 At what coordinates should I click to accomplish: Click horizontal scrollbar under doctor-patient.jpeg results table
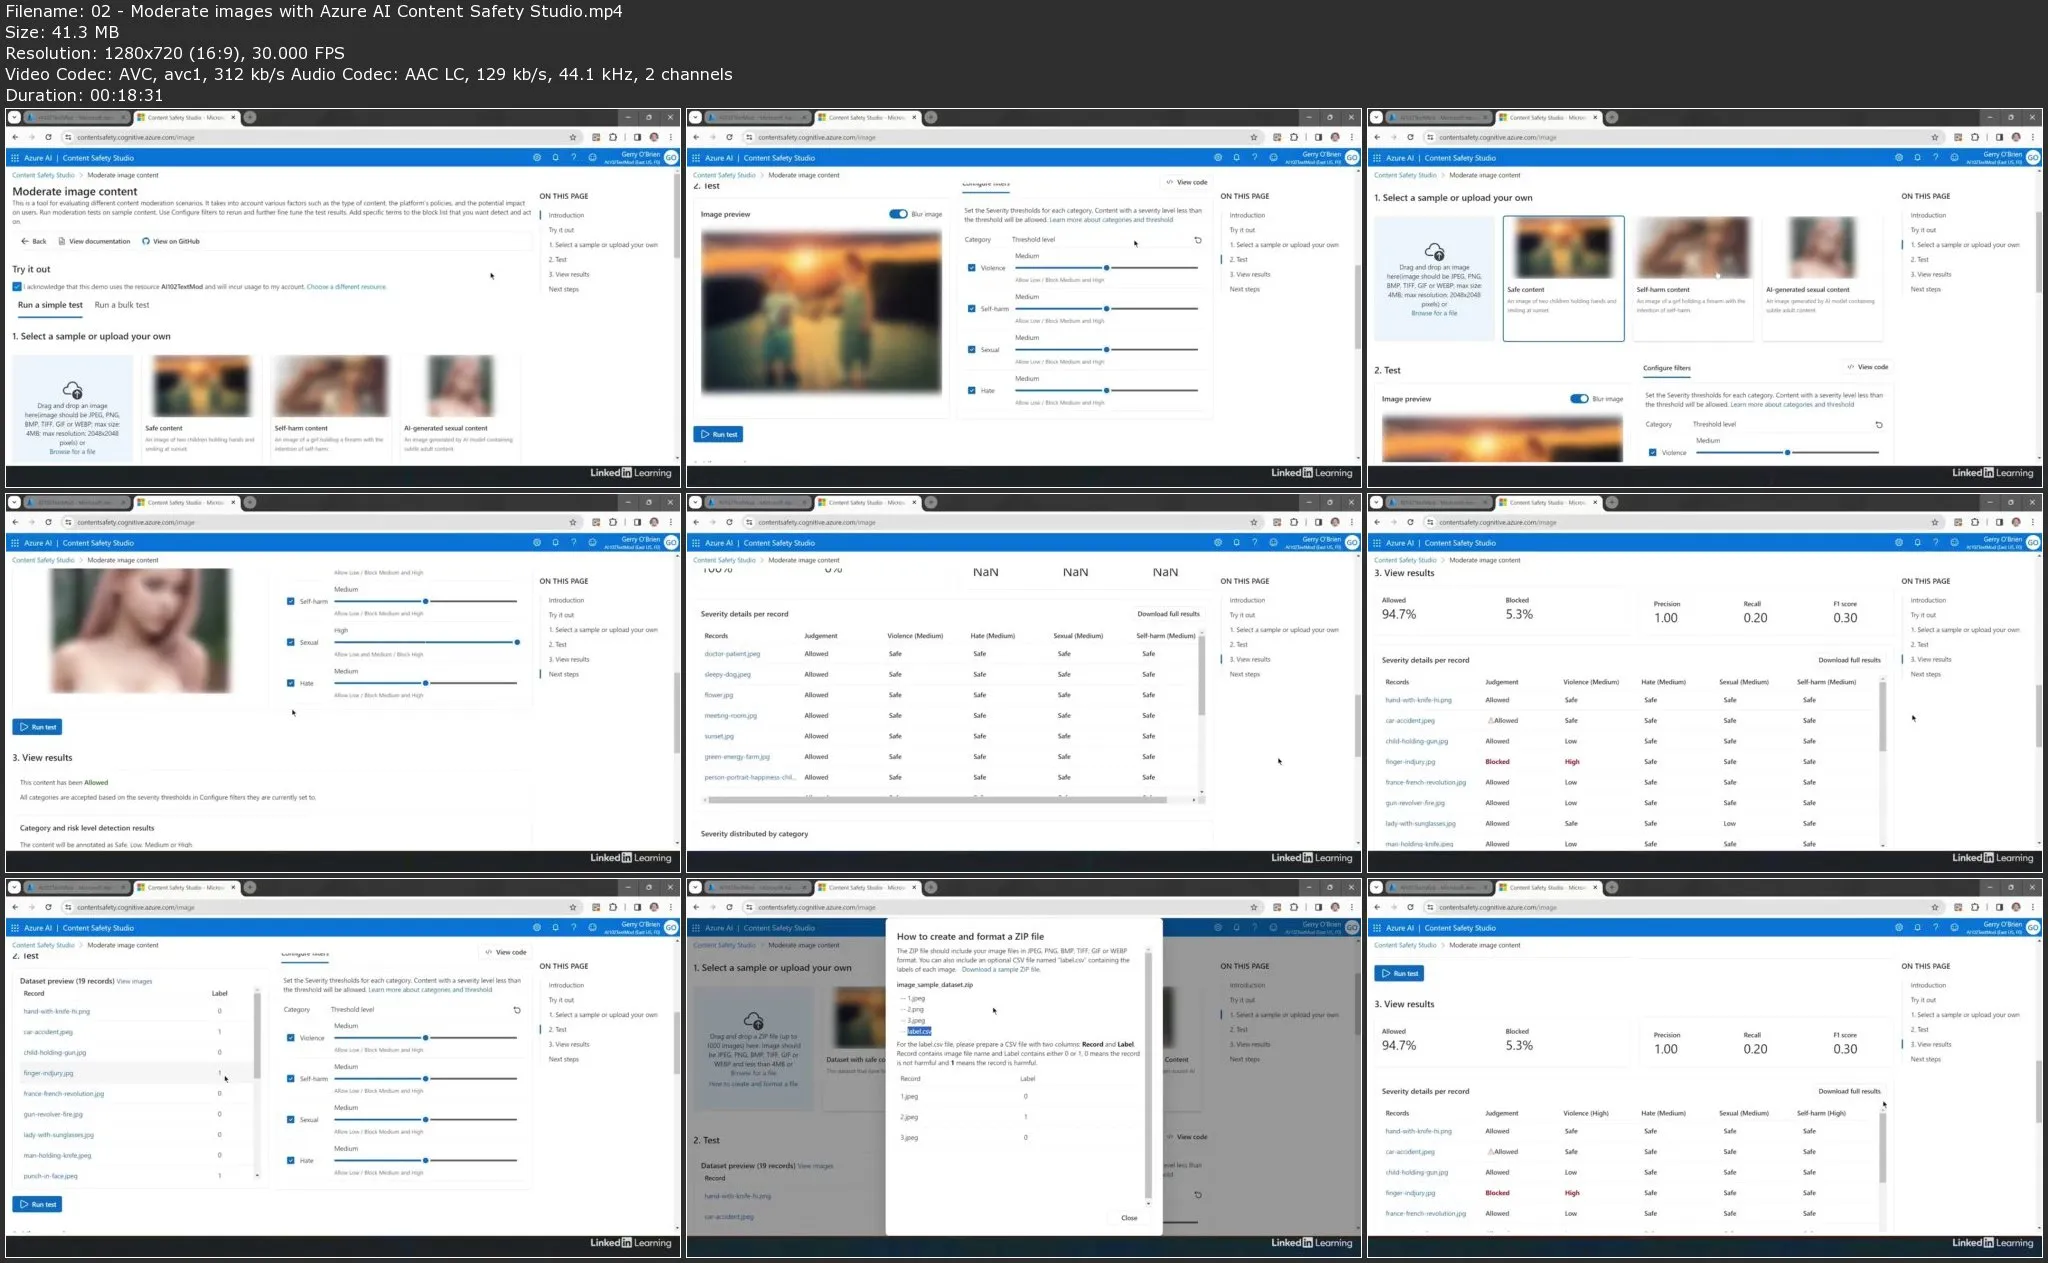(x=937, y=800)
